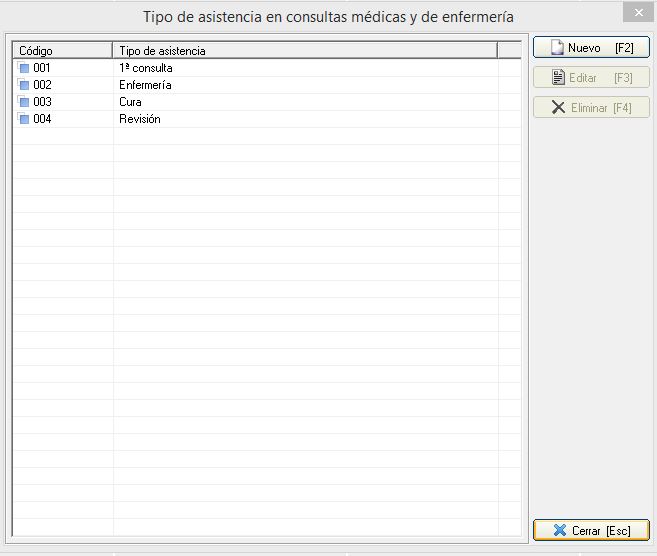The height and width of the screenshot is (556, 657).
Task: Click the blue icon beside code 003
Action: 24,102
